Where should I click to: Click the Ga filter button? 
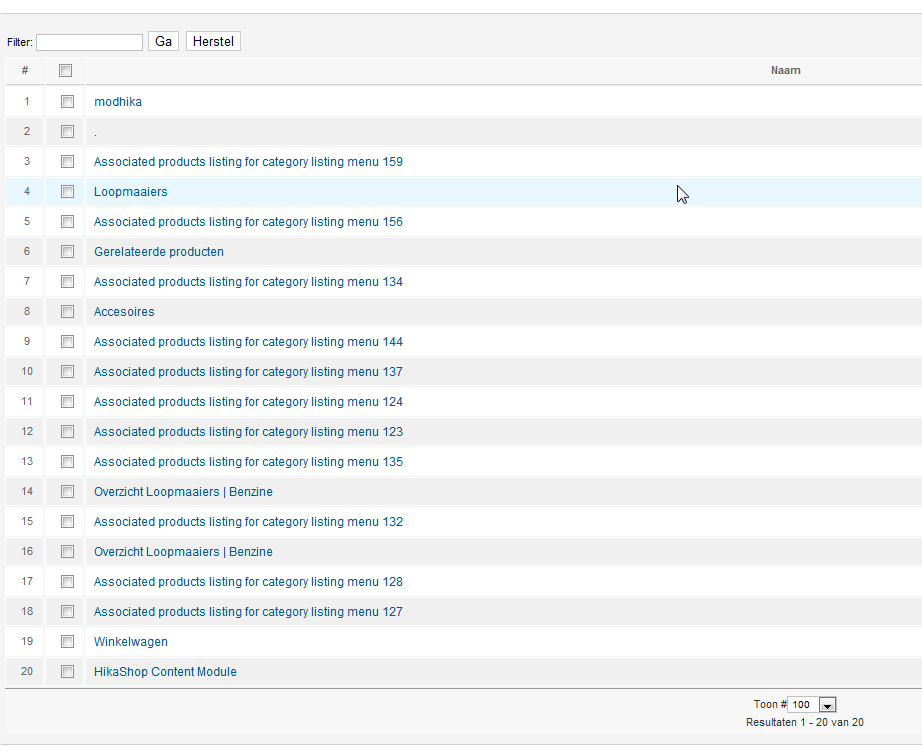coord(163,41)
